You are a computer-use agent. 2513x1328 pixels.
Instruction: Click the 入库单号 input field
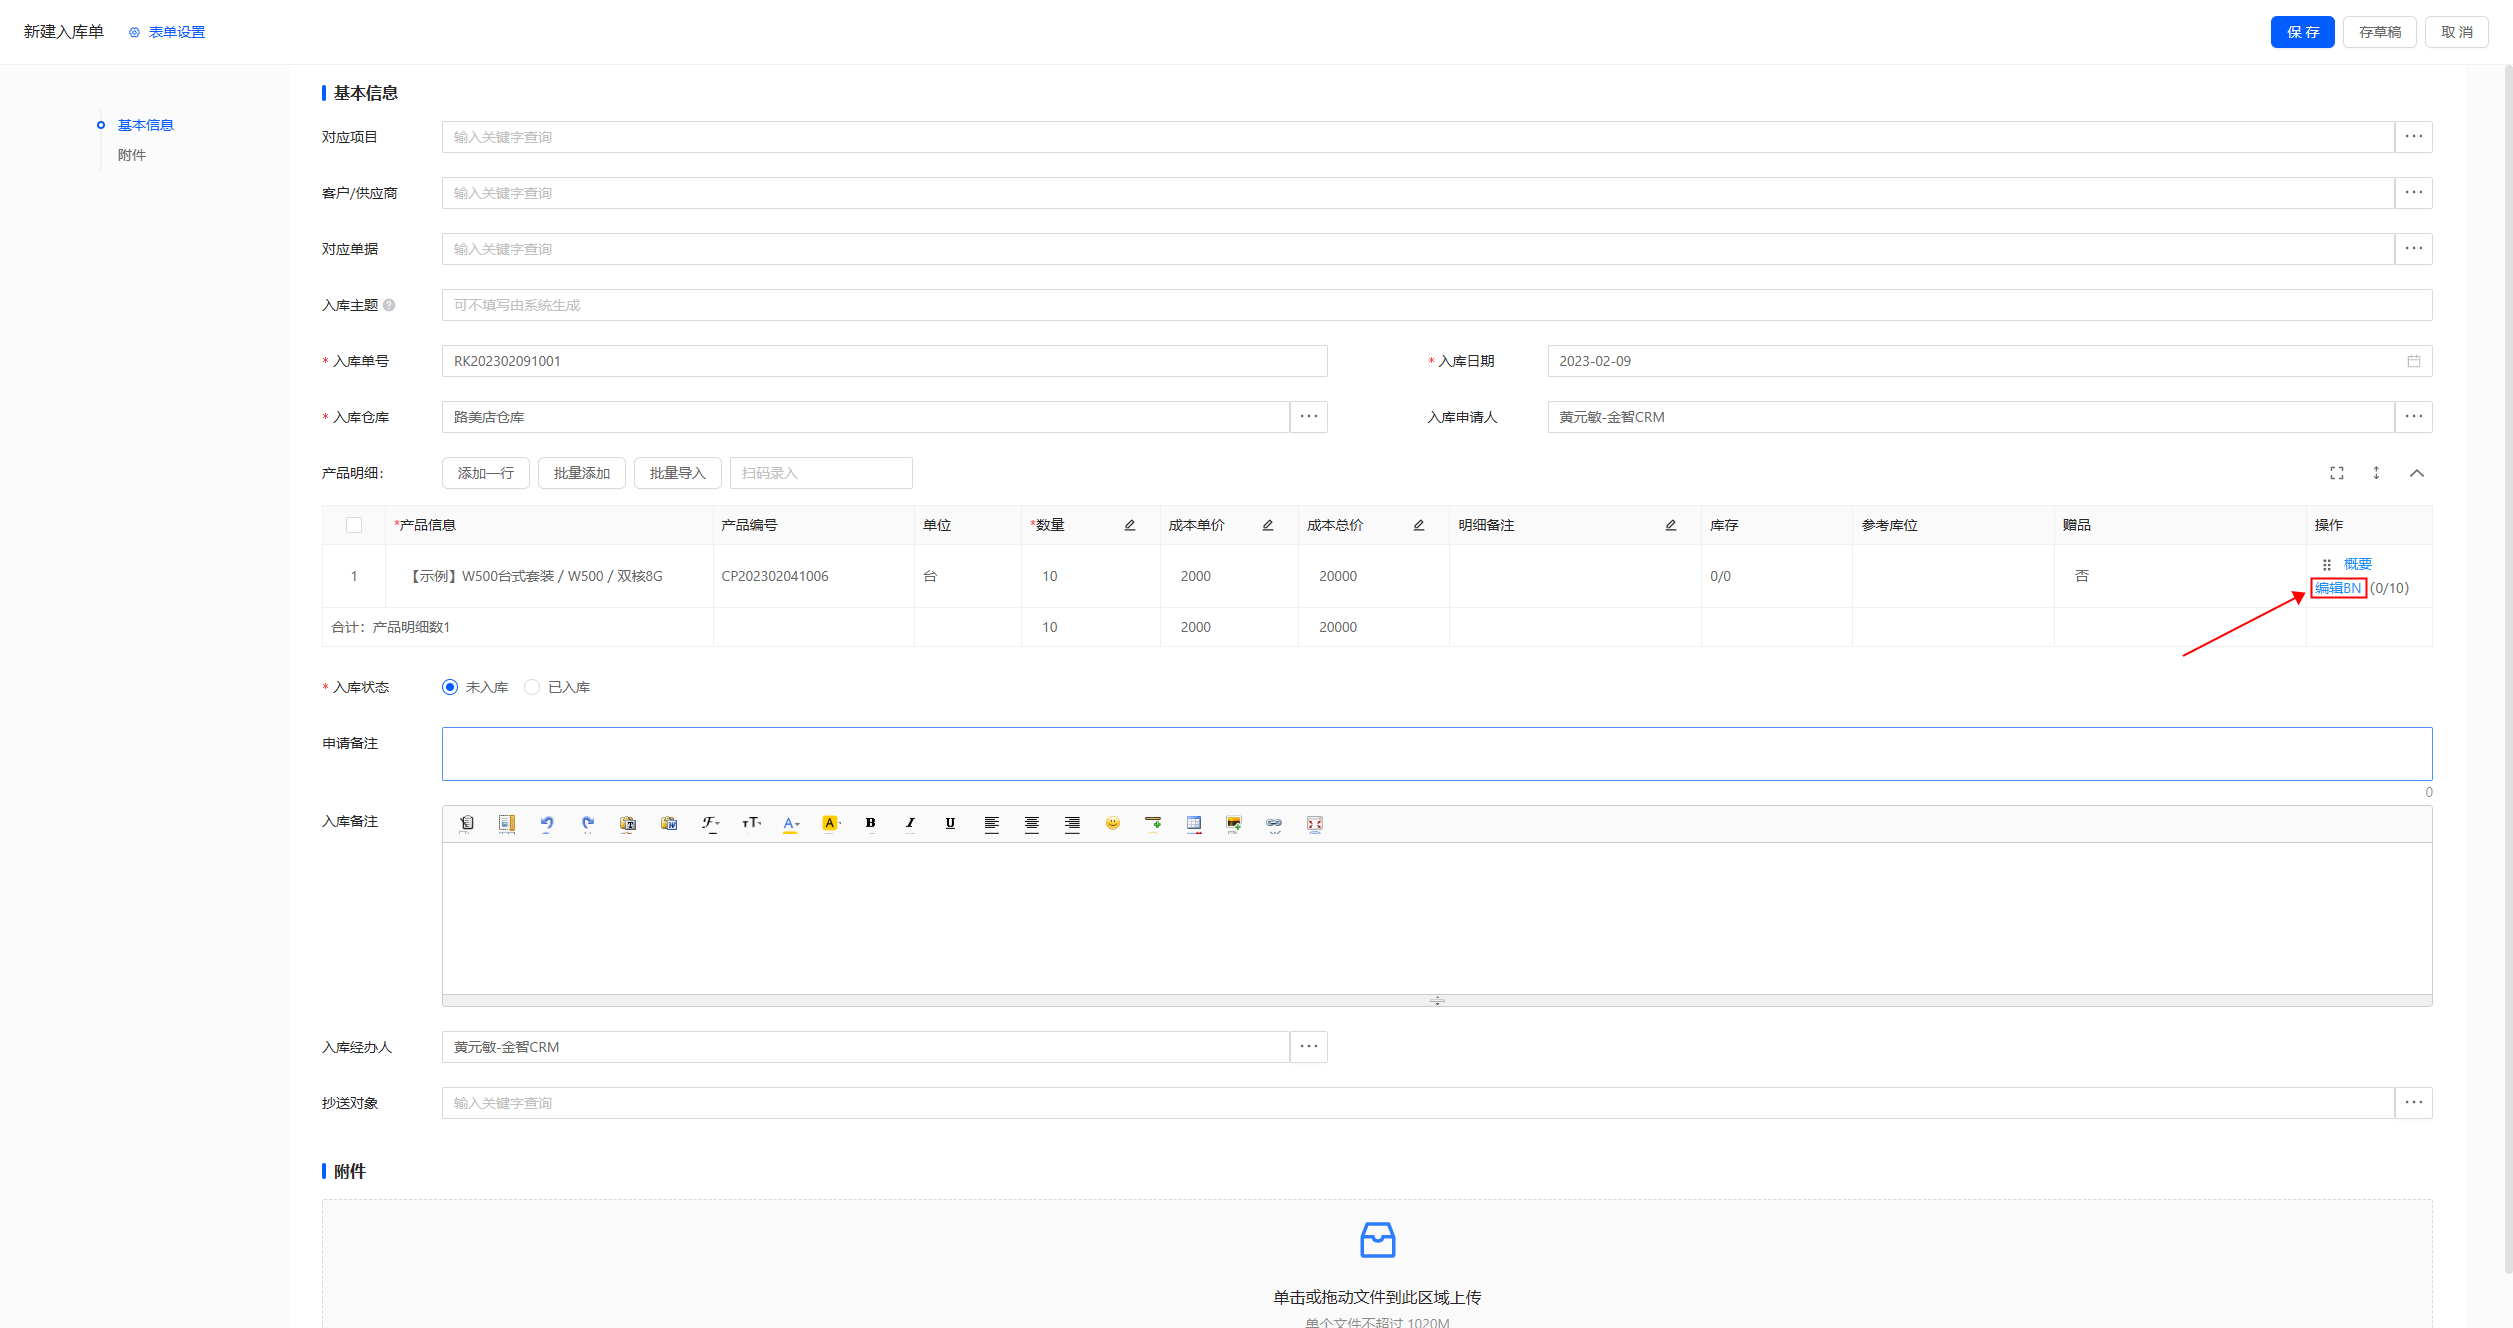coord(885,361)
